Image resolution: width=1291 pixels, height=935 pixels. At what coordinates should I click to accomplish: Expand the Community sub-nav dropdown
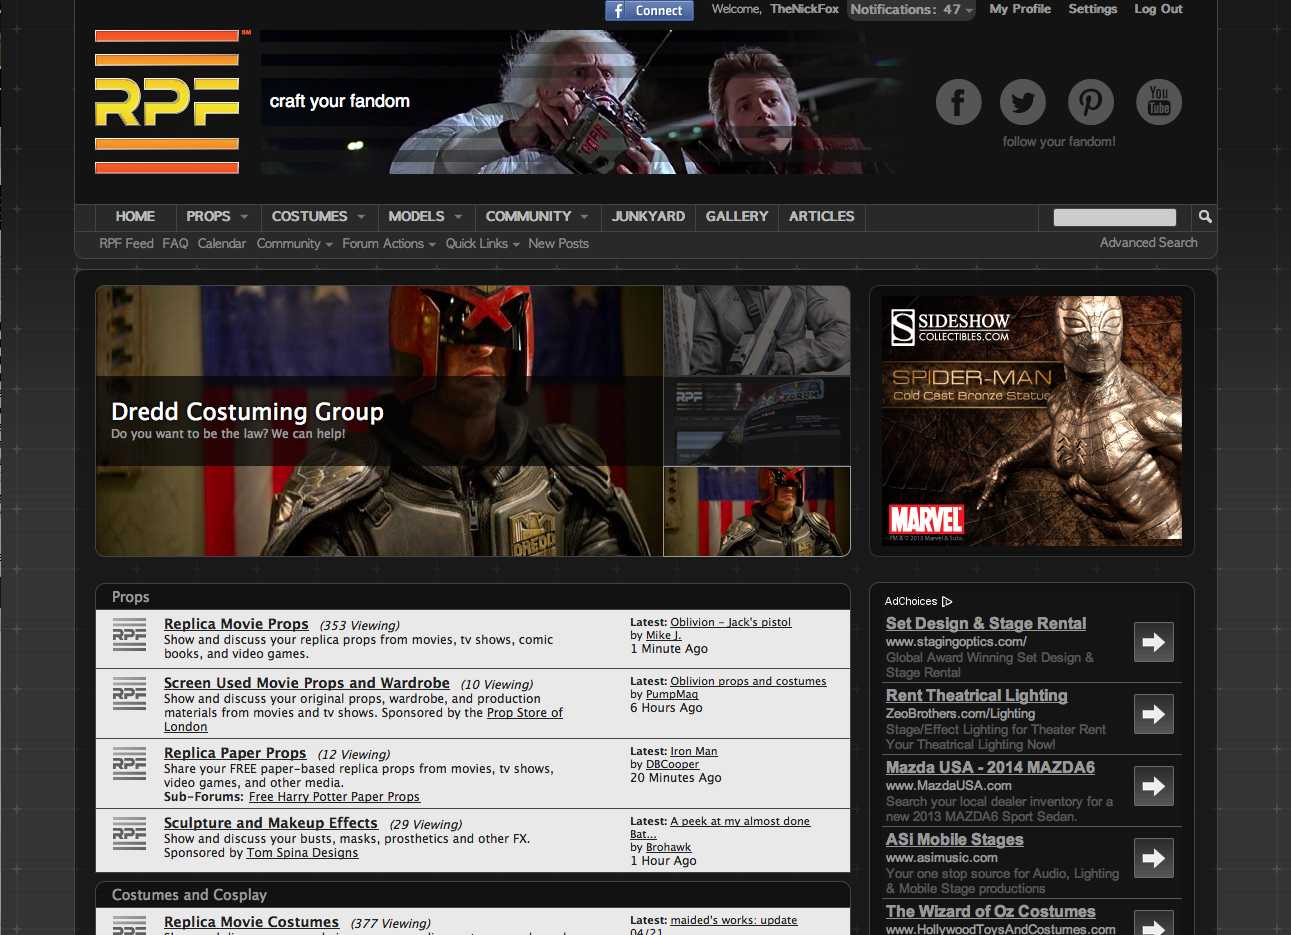pos(294,244)
